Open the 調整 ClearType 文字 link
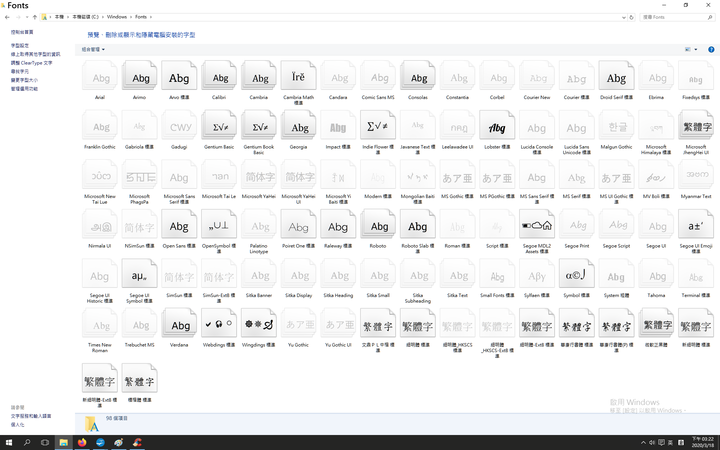720x450 pixels. (x=32, y=63)
